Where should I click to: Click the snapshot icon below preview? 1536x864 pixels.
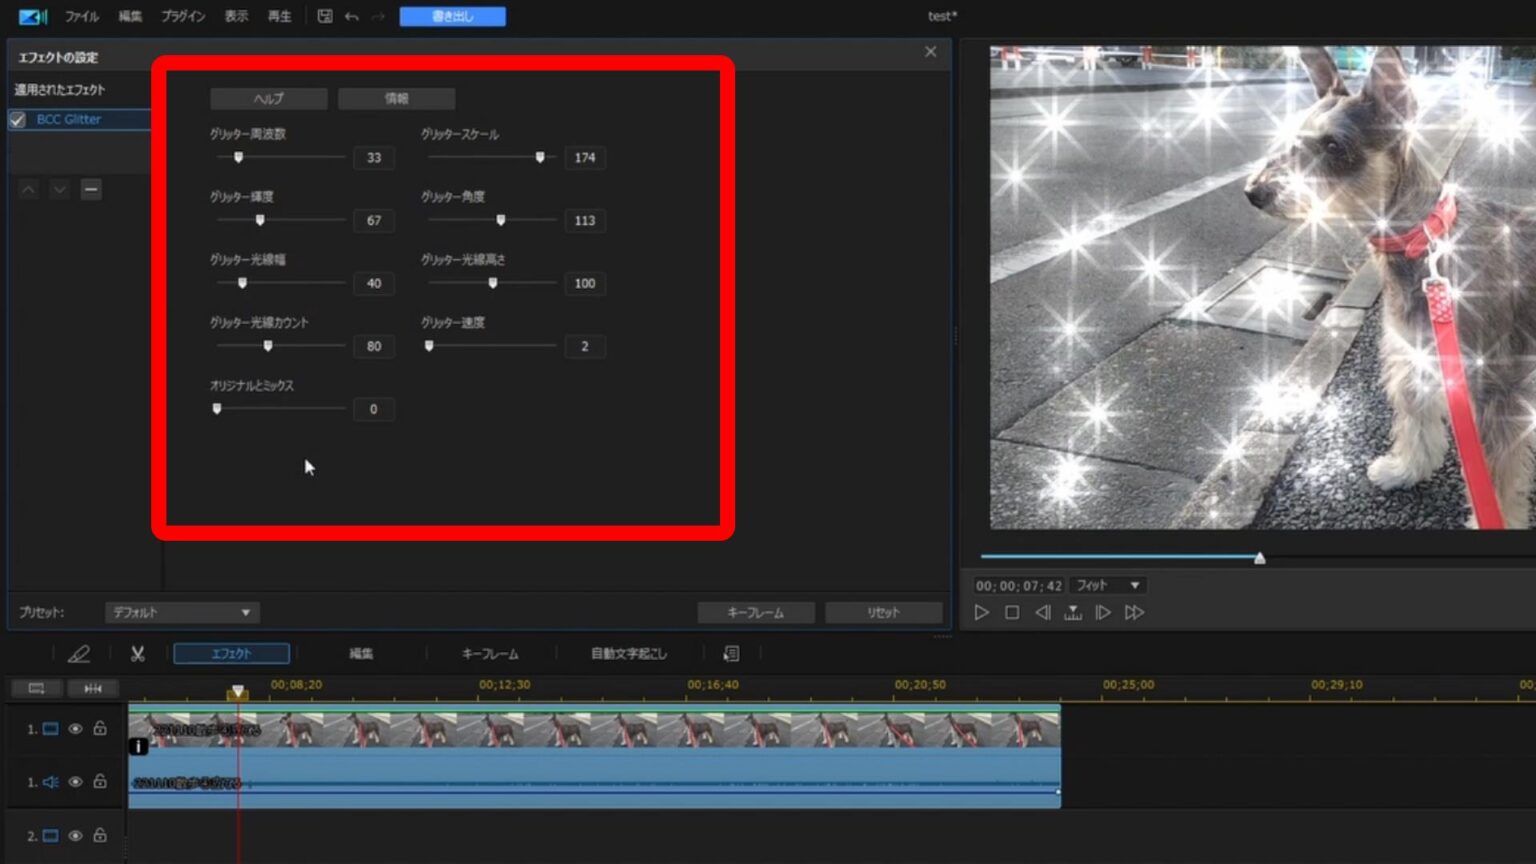coord(1073,612)
